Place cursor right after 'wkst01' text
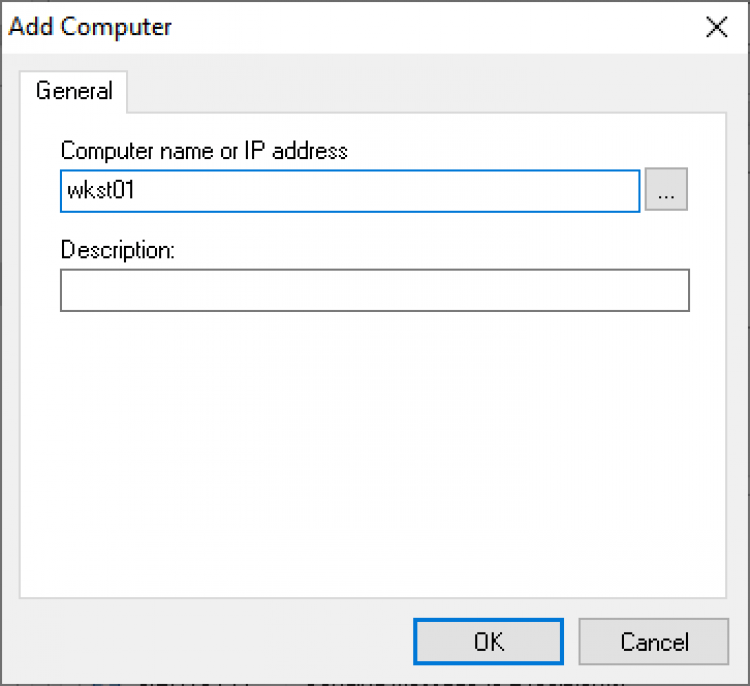This screenshot has height=686, width=750. coord(137,191)
